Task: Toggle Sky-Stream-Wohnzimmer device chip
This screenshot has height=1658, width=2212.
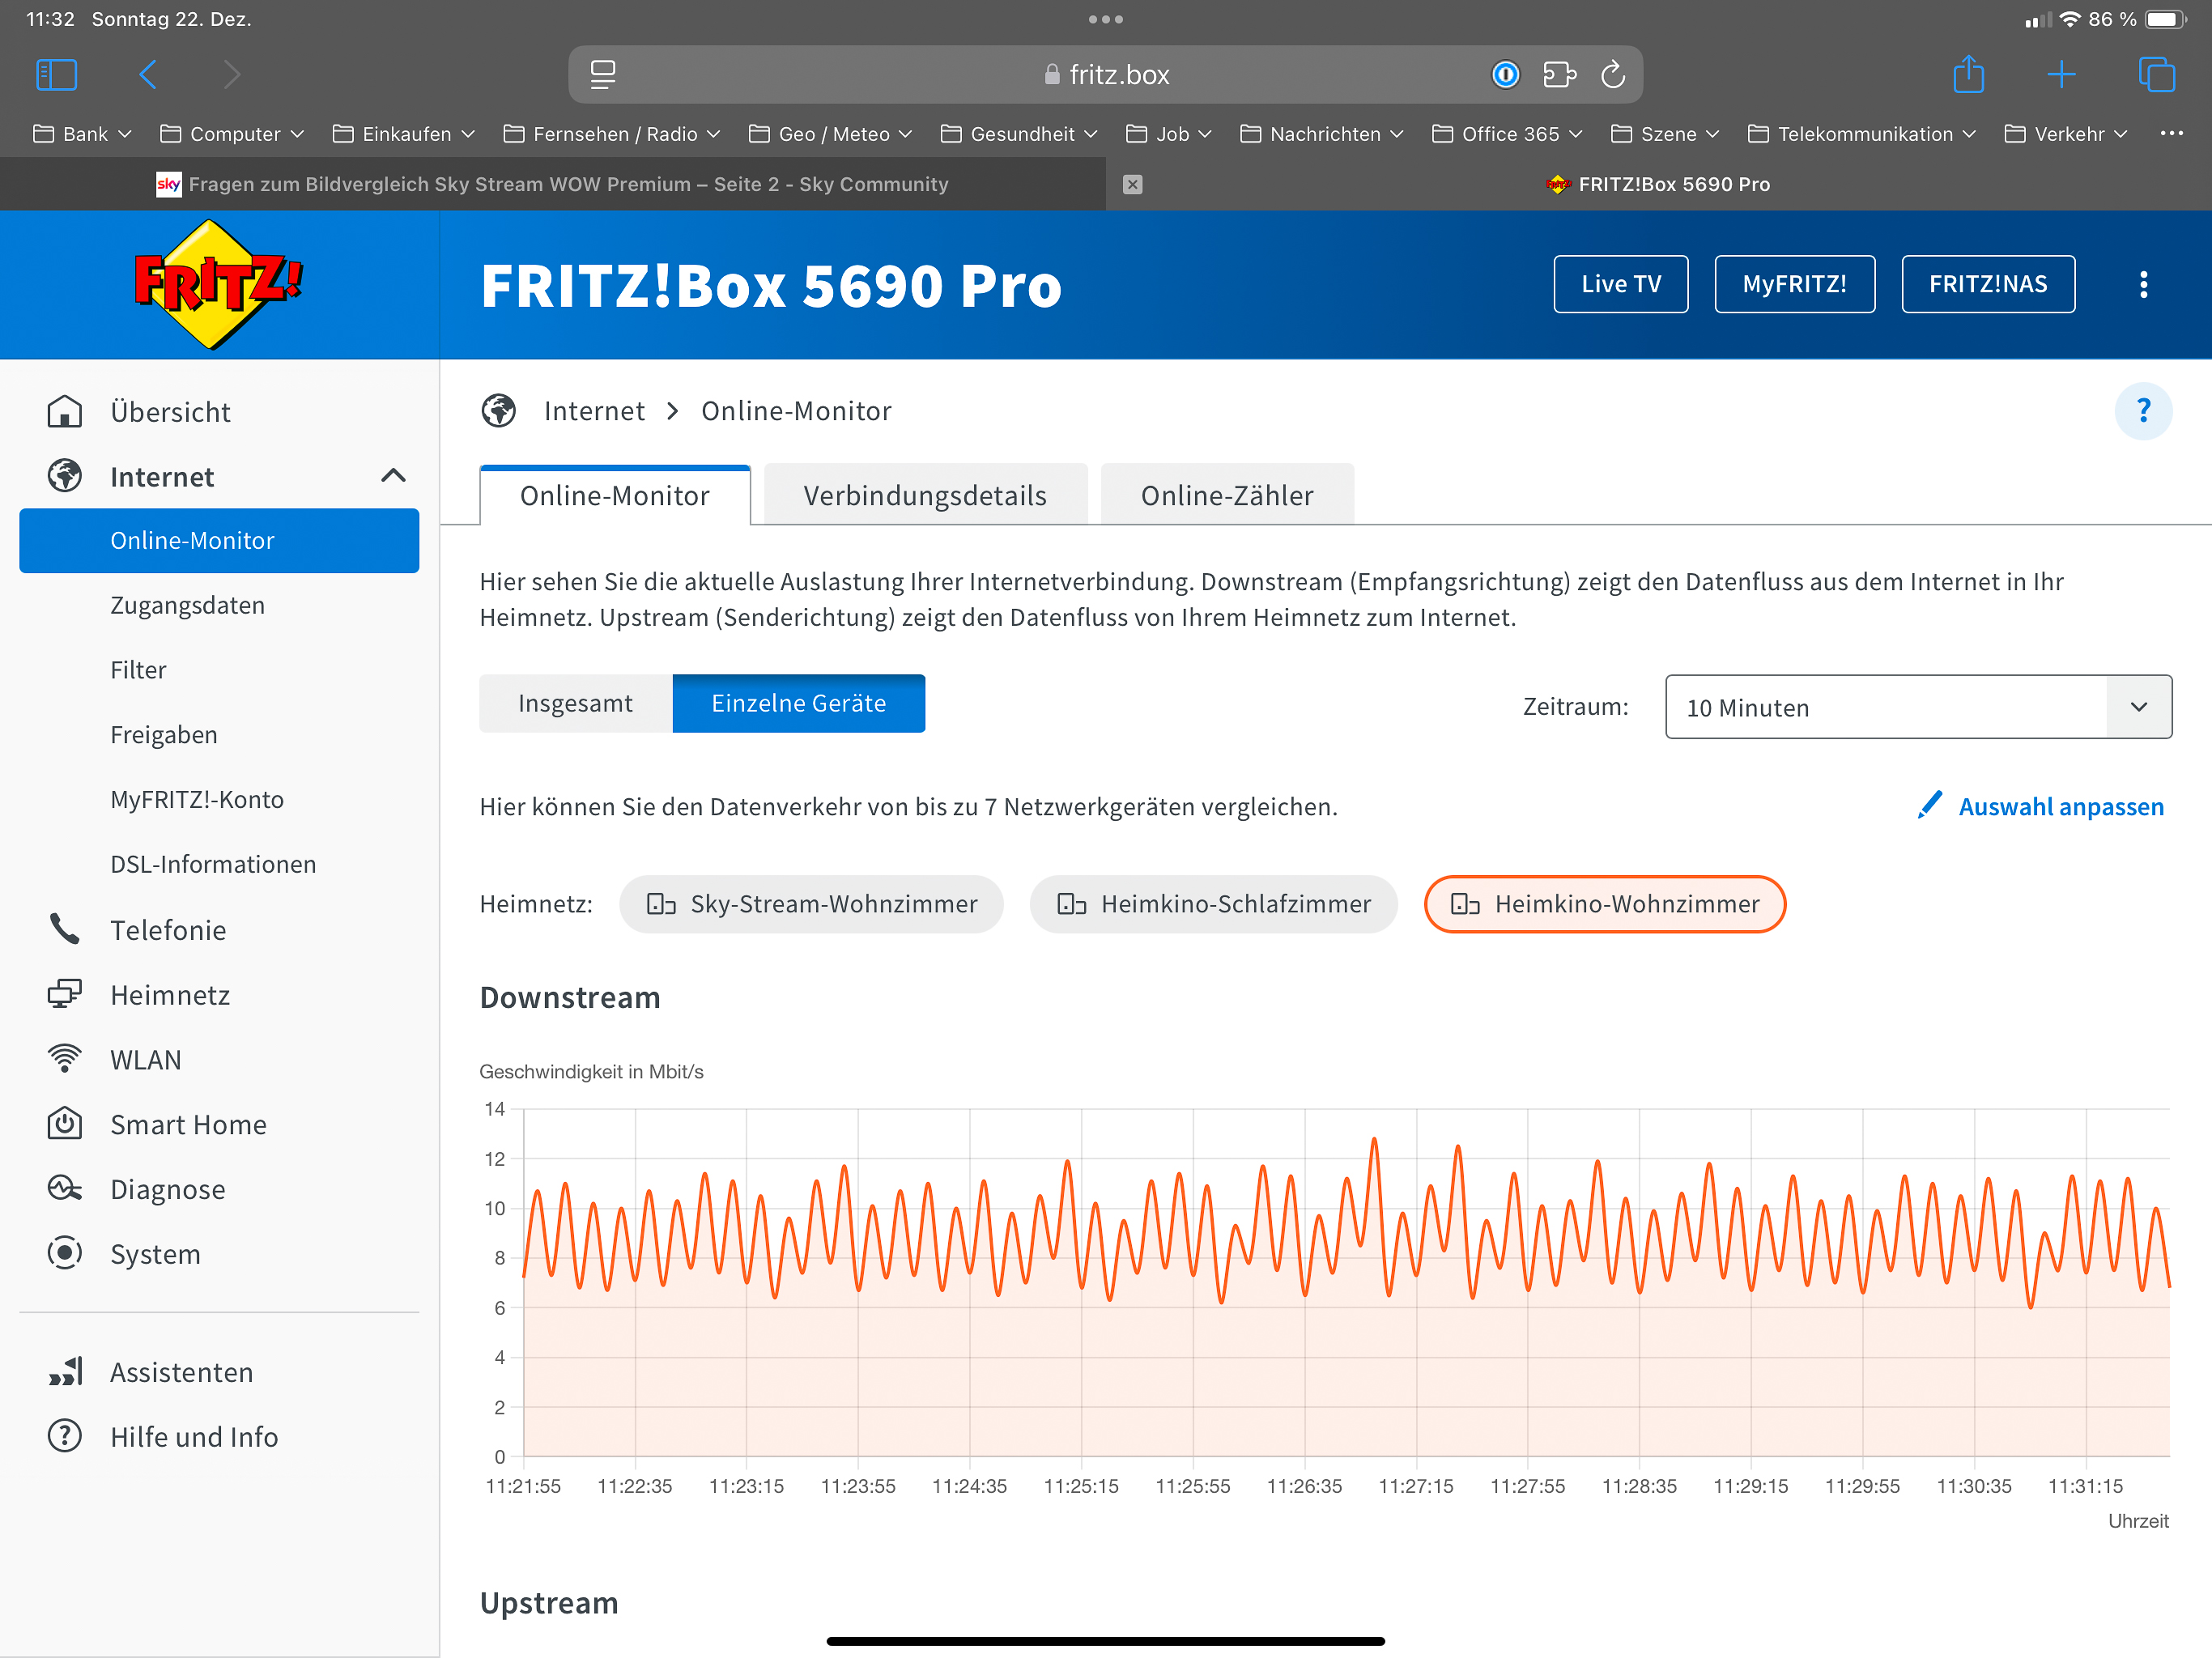Action: click(811, 904)
